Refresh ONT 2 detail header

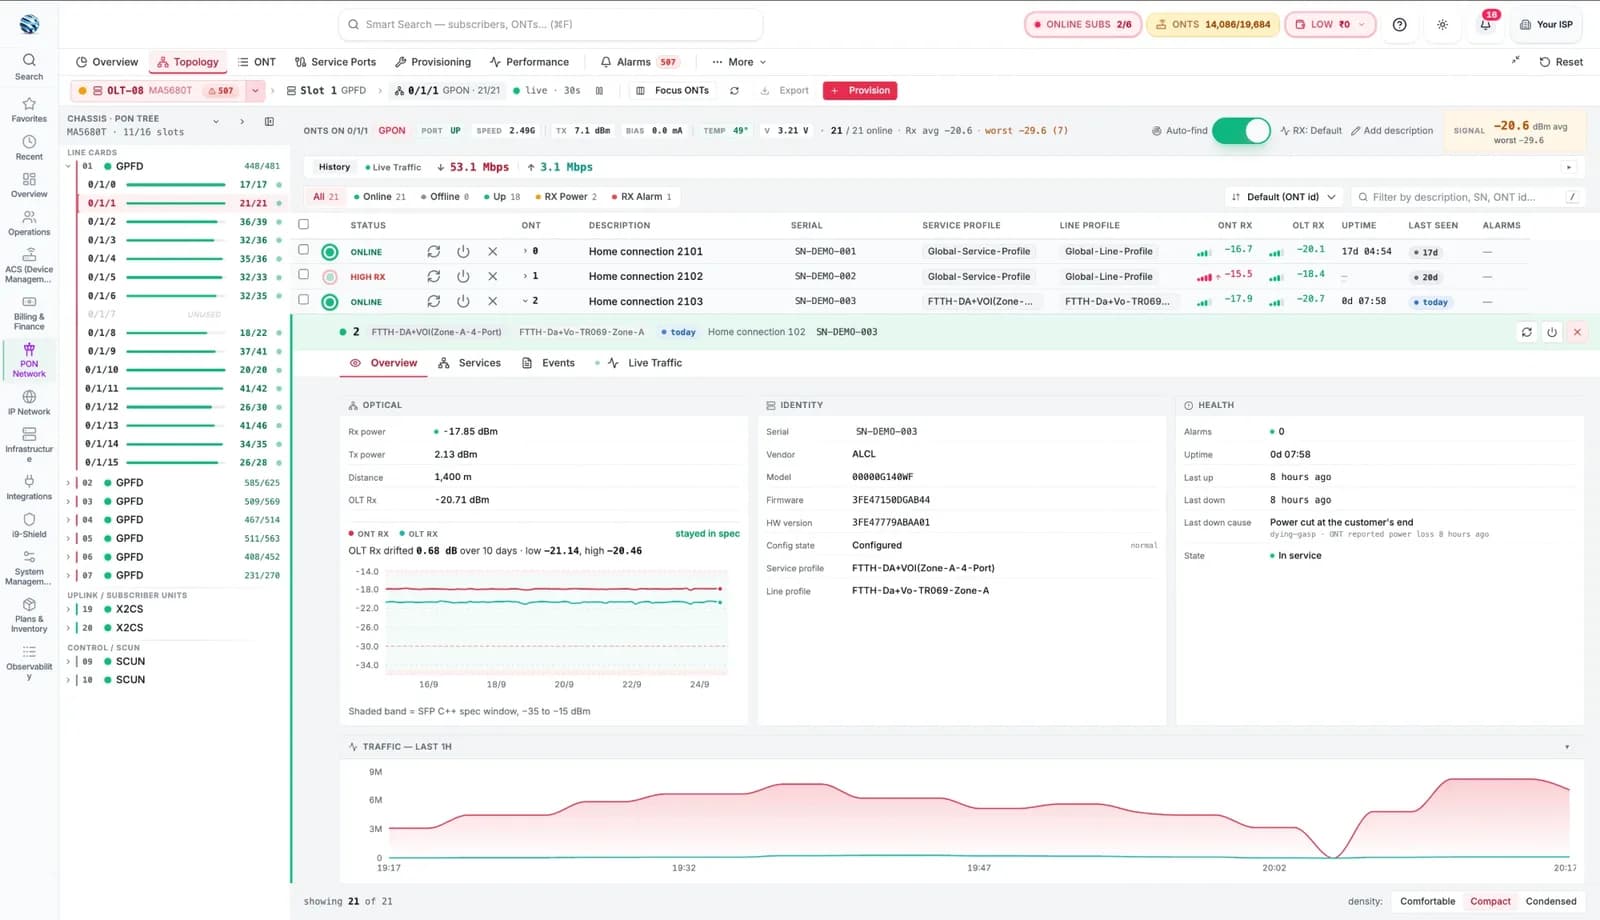1526,332
